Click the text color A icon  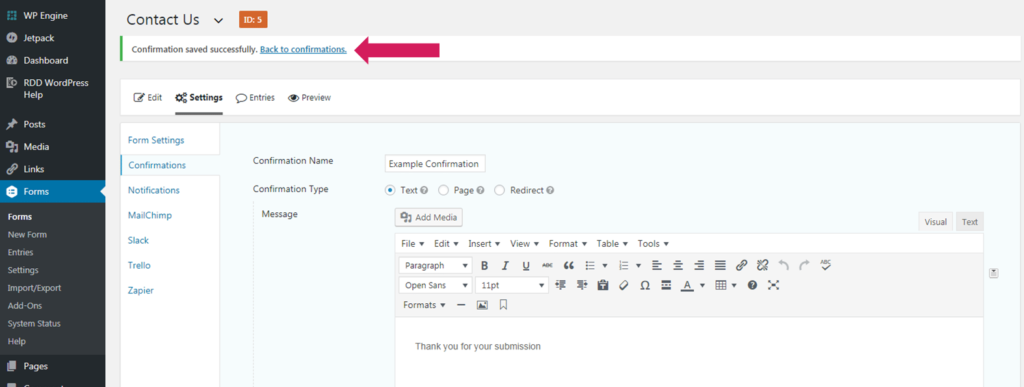(x=686, y=285)
